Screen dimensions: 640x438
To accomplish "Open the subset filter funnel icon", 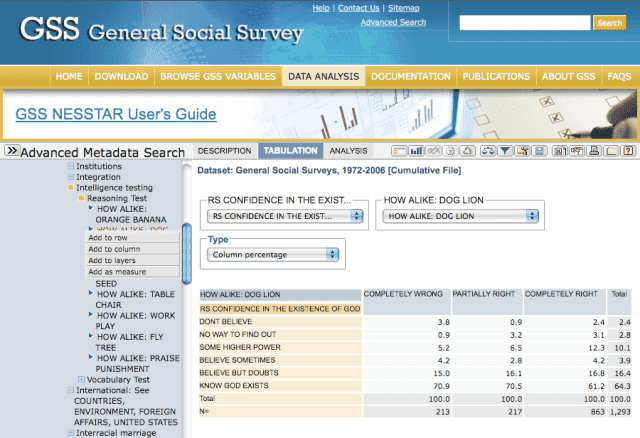I will coord(504,151).
